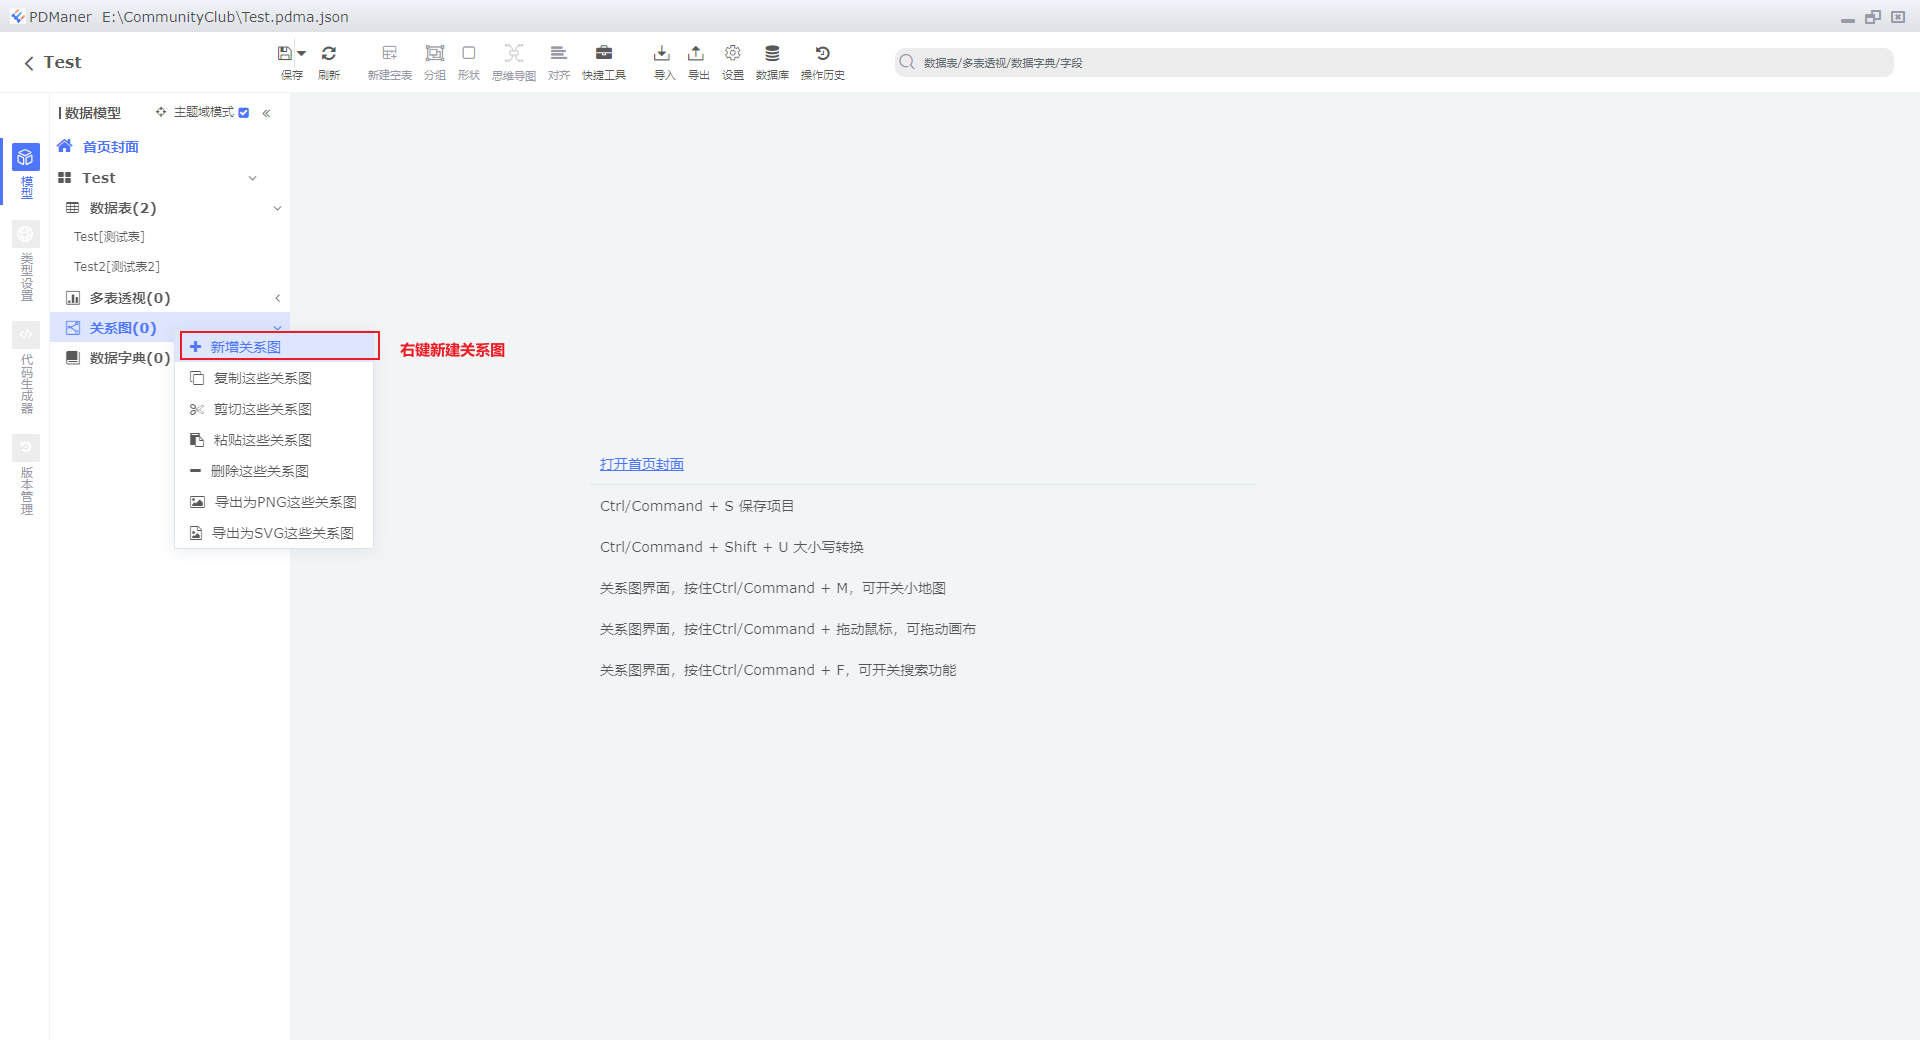Open the 快捷工具 toolbox icon
The image size is (1920, 1040).
click(x=604, y=53)
